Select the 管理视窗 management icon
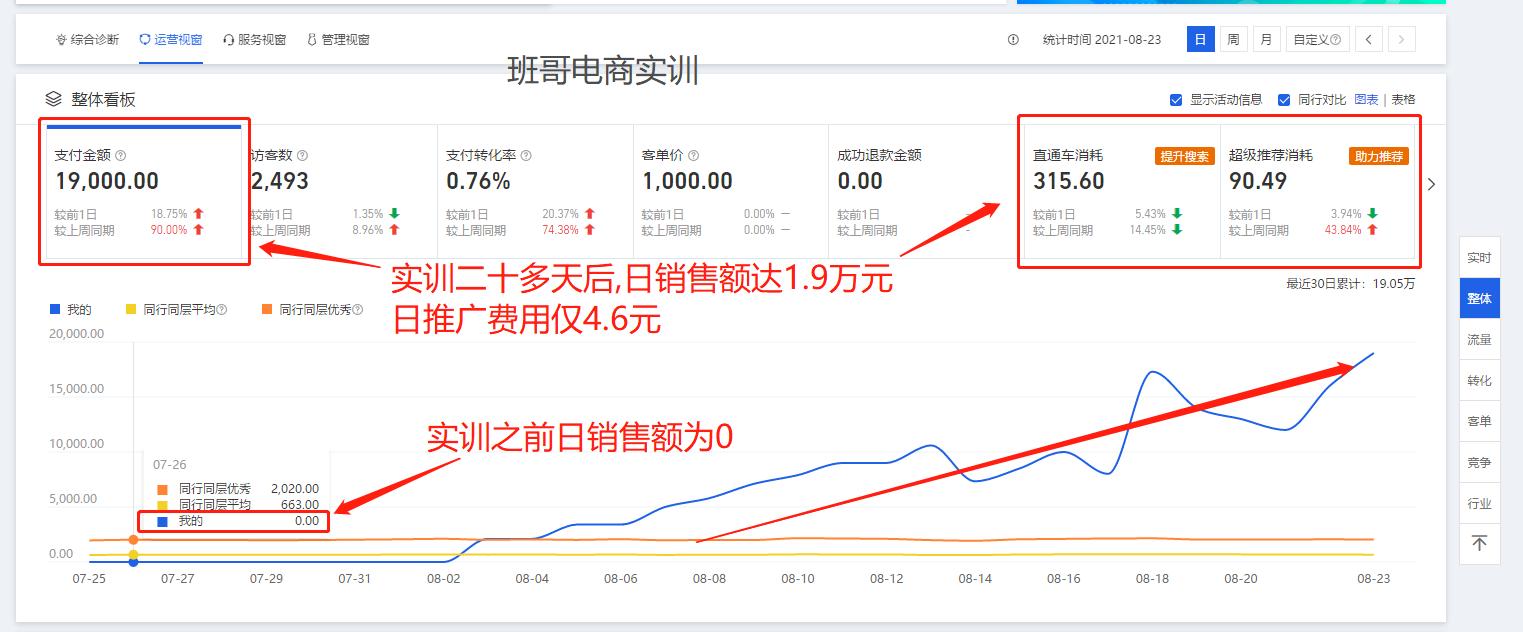The height and width of the screenshot is (632, 1523). coord(312,39)
